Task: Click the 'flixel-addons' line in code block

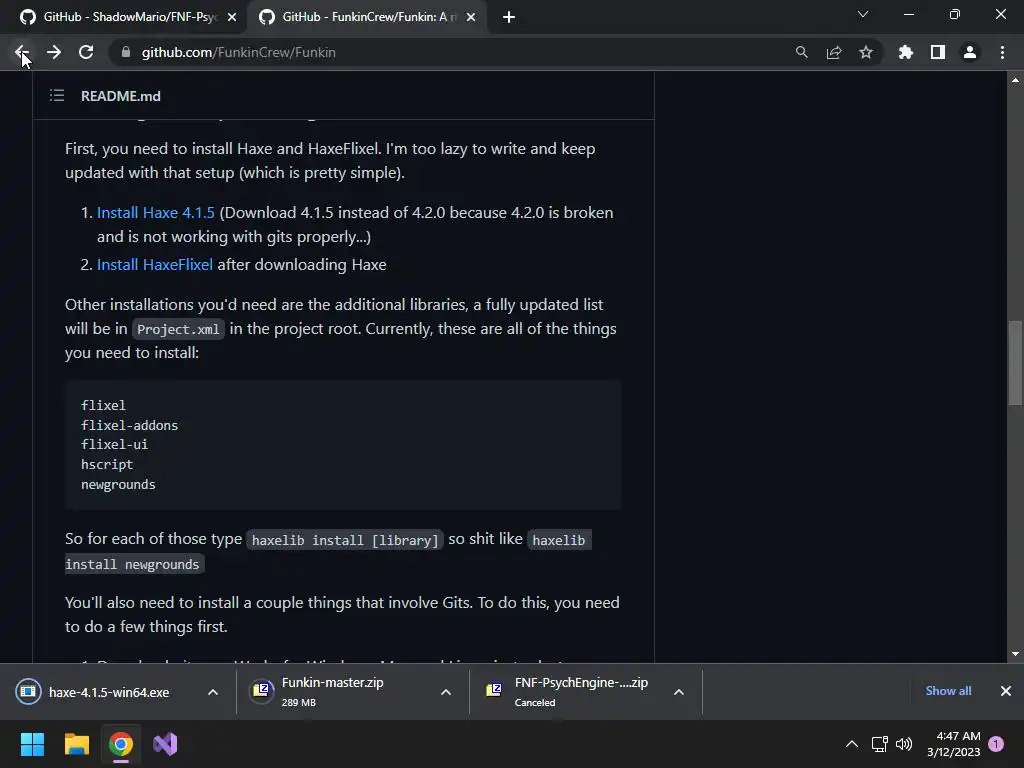Action: pyautogui.click(x=129, y=426)
